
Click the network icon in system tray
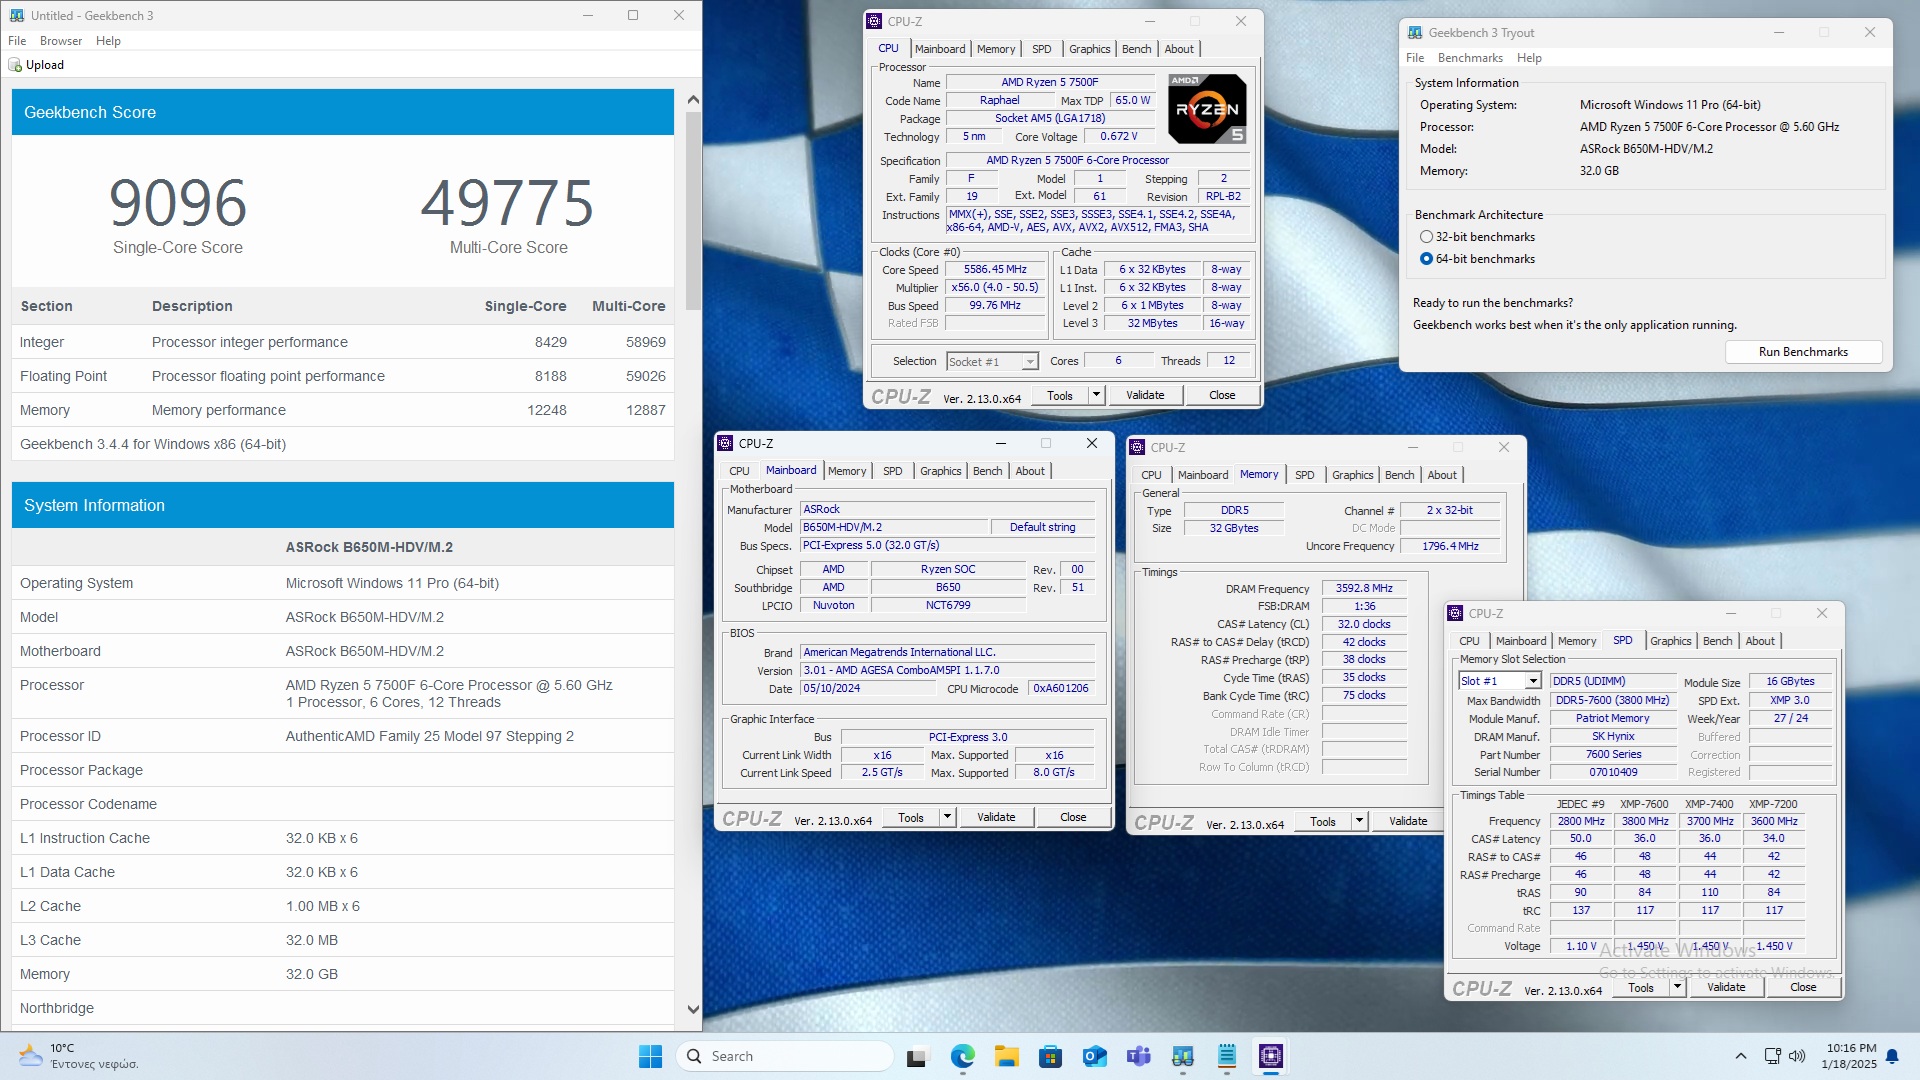[x=1772, y=1056]
